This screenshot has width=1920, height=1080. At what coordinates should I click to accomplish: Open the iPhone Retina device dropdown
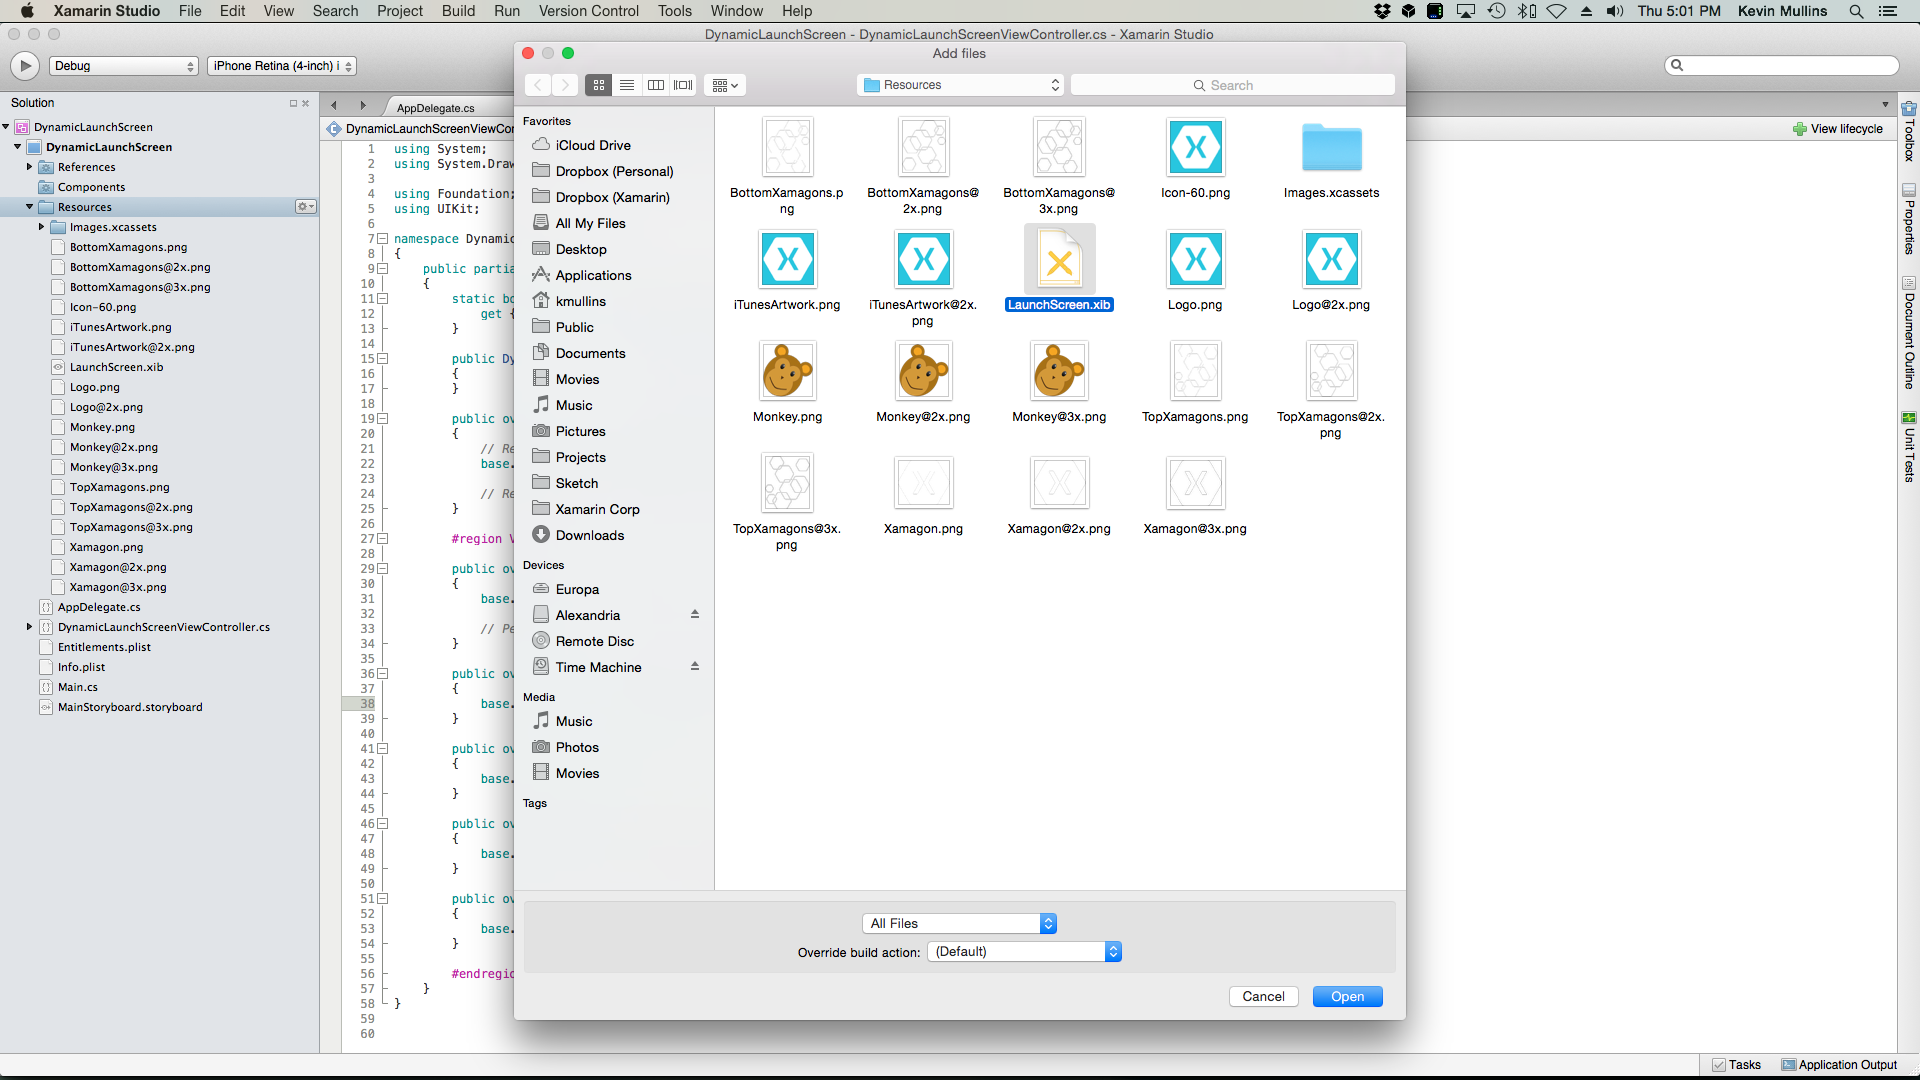click(x=281, y=66)
